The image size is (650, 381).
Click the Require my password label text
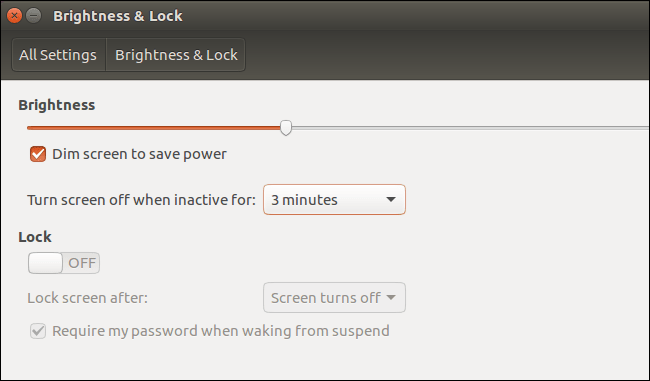point(221,331)
